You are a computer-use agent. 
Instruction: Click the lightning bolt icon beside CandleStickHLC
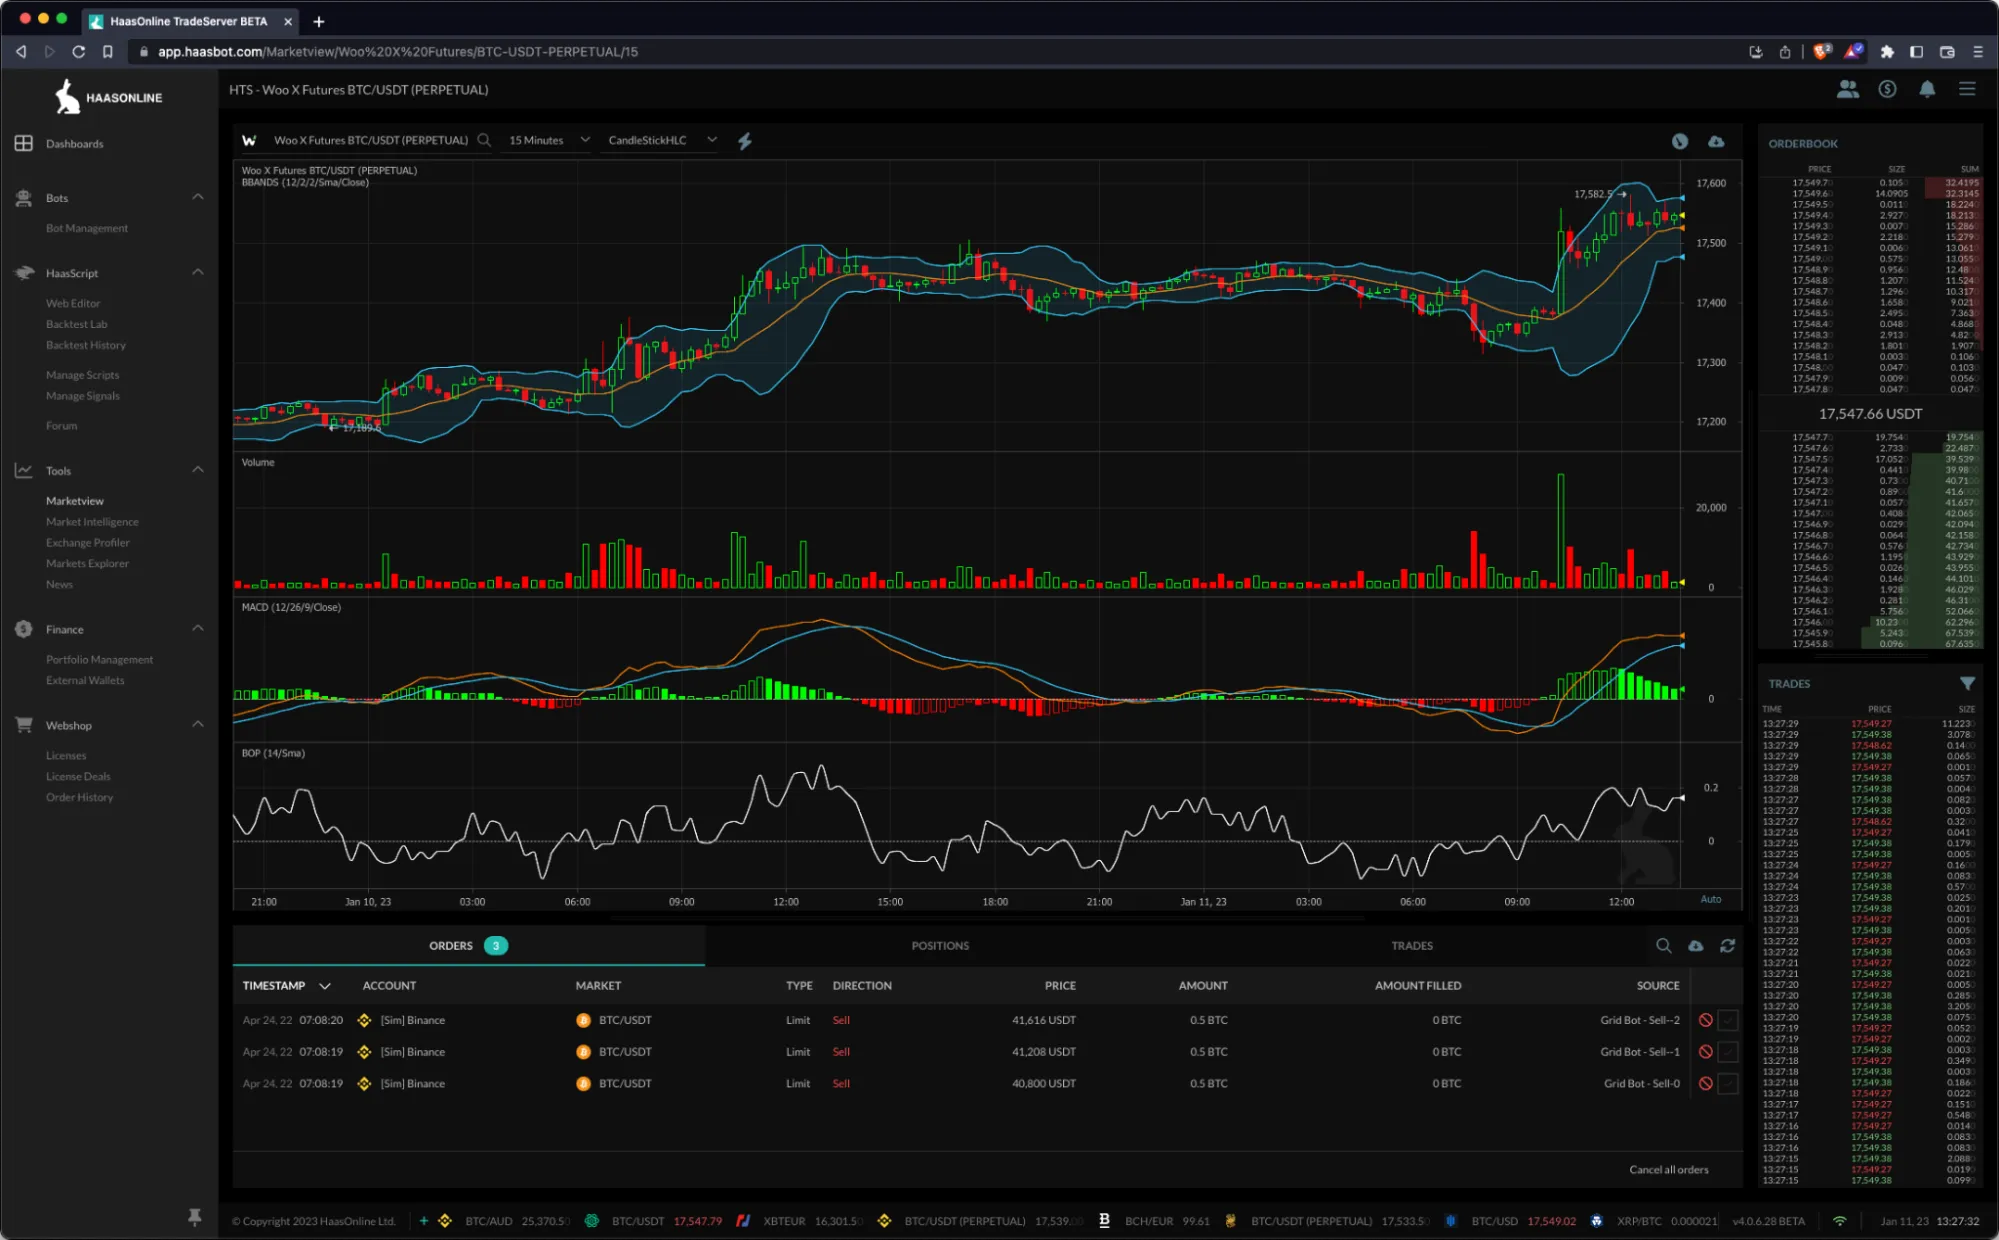coord(744,141)
